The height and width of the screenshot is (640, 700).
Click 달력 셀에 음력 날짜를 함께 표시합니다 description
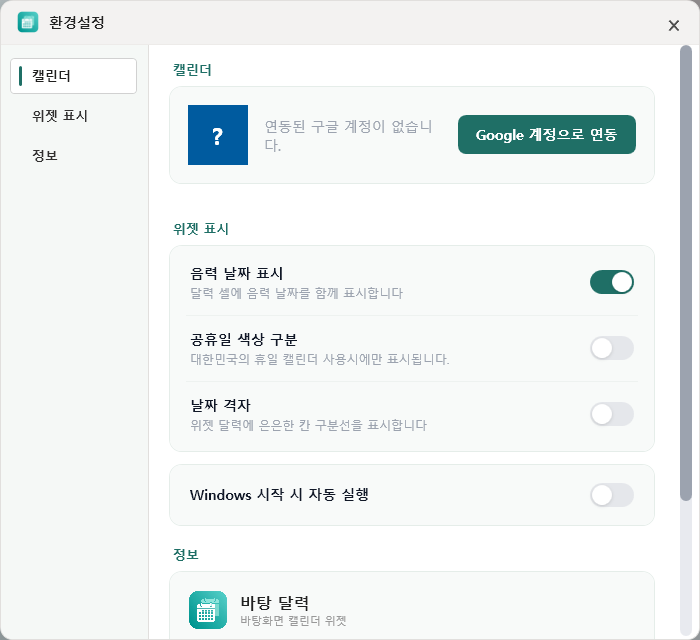(296, 293)
